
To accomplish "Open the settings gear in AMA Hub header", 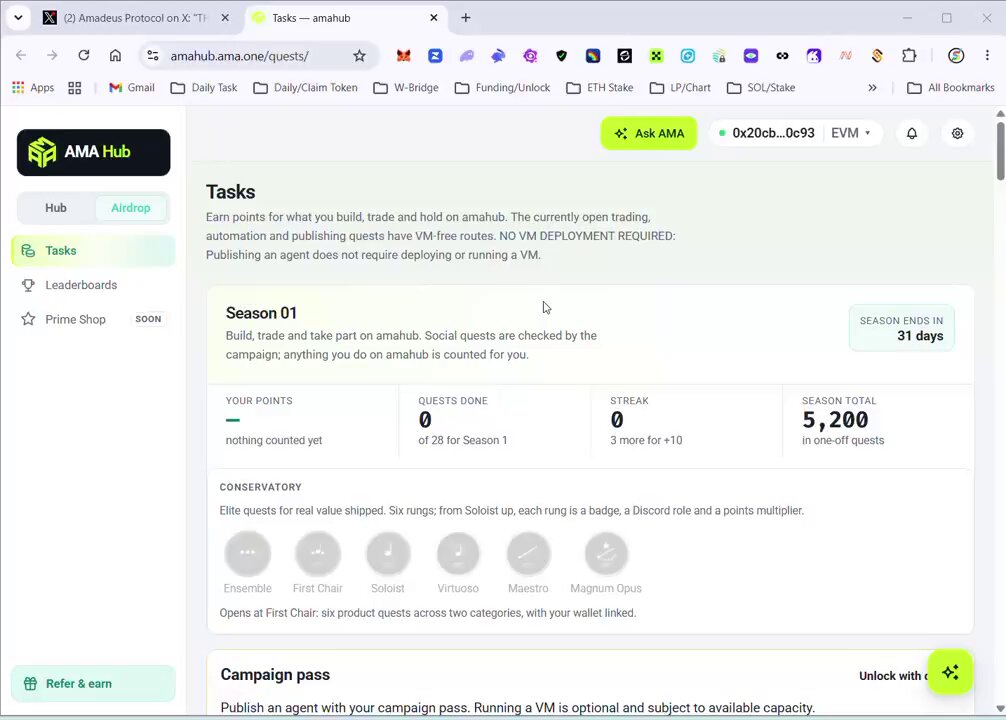I will click(x=957, y=133).
